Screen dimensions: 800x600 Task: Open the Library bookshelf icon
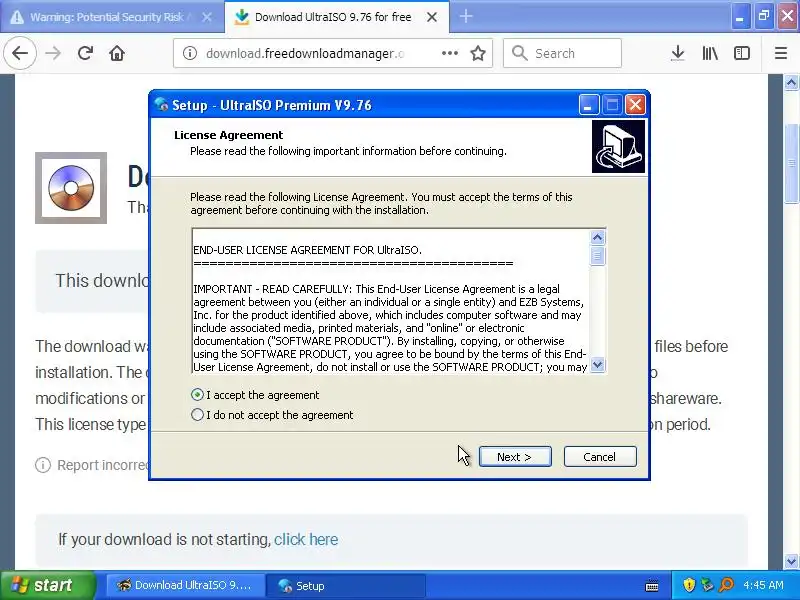coord(710,53)
